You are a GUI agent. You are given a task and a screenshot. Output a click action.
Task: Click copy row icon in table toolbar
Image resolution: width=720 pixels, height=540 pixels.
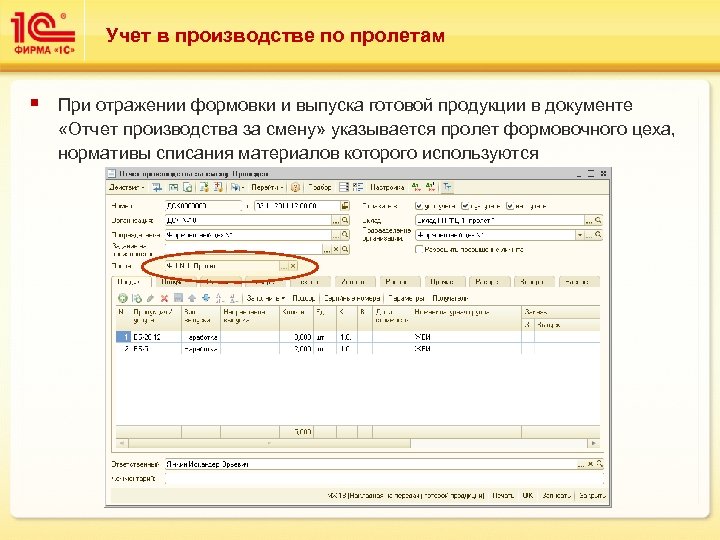[x=137, y=298]
